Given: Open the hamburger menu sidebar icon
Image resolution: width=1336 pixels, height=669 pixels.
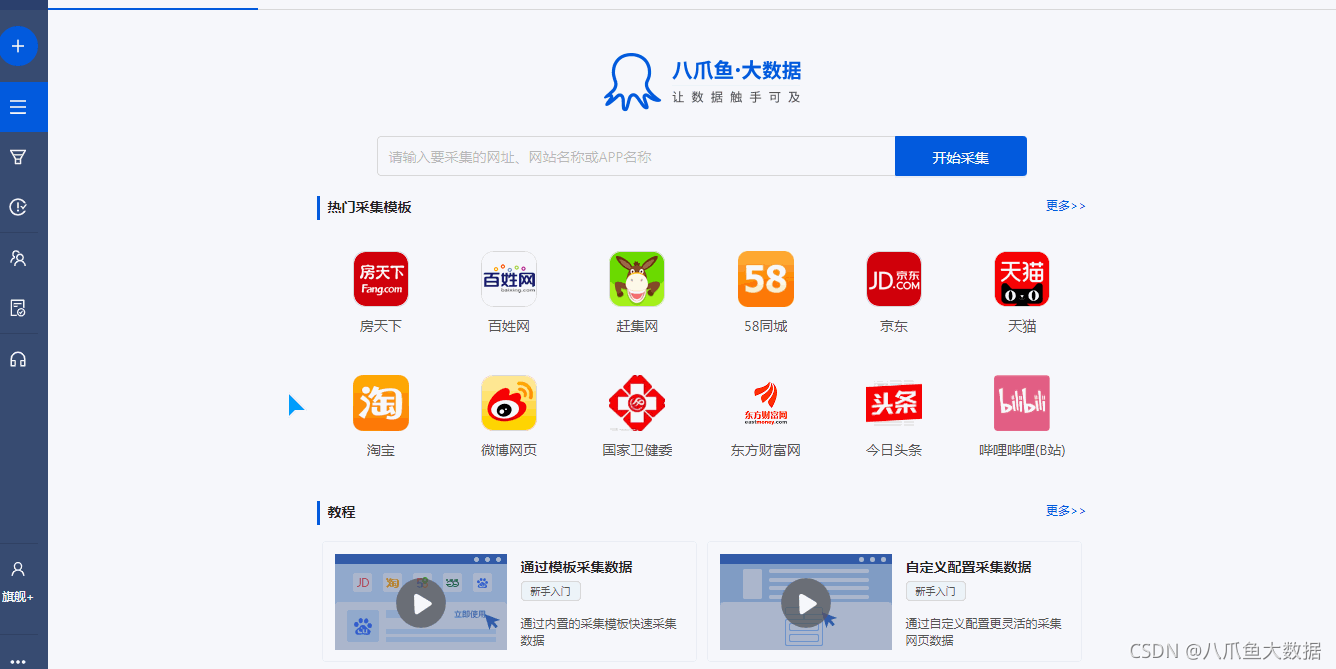Looking at the screenshot, I should click(18, 107).
